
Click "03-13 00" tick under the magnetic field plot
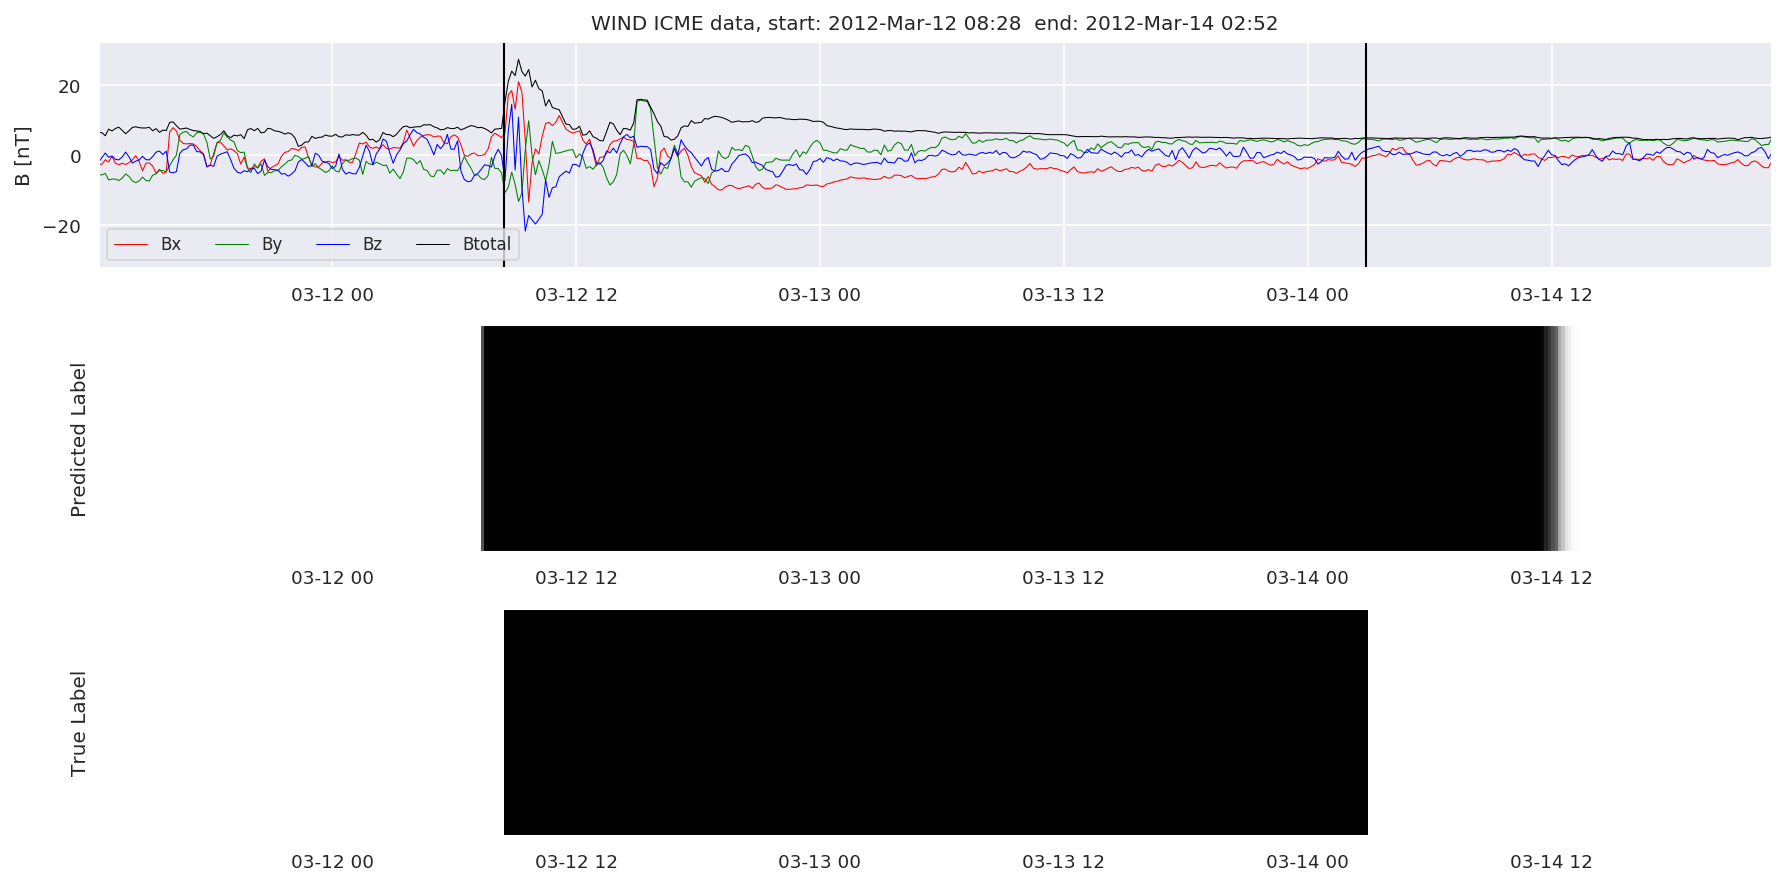[820, 295]
